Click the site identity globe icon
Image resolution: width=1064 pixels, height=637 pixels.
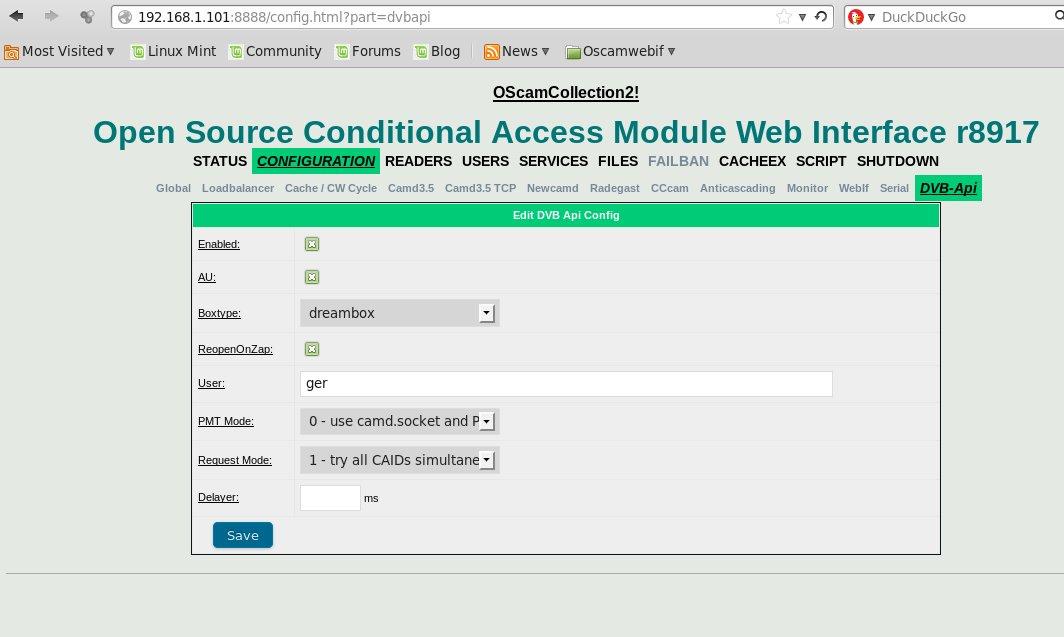click(125, 17)
